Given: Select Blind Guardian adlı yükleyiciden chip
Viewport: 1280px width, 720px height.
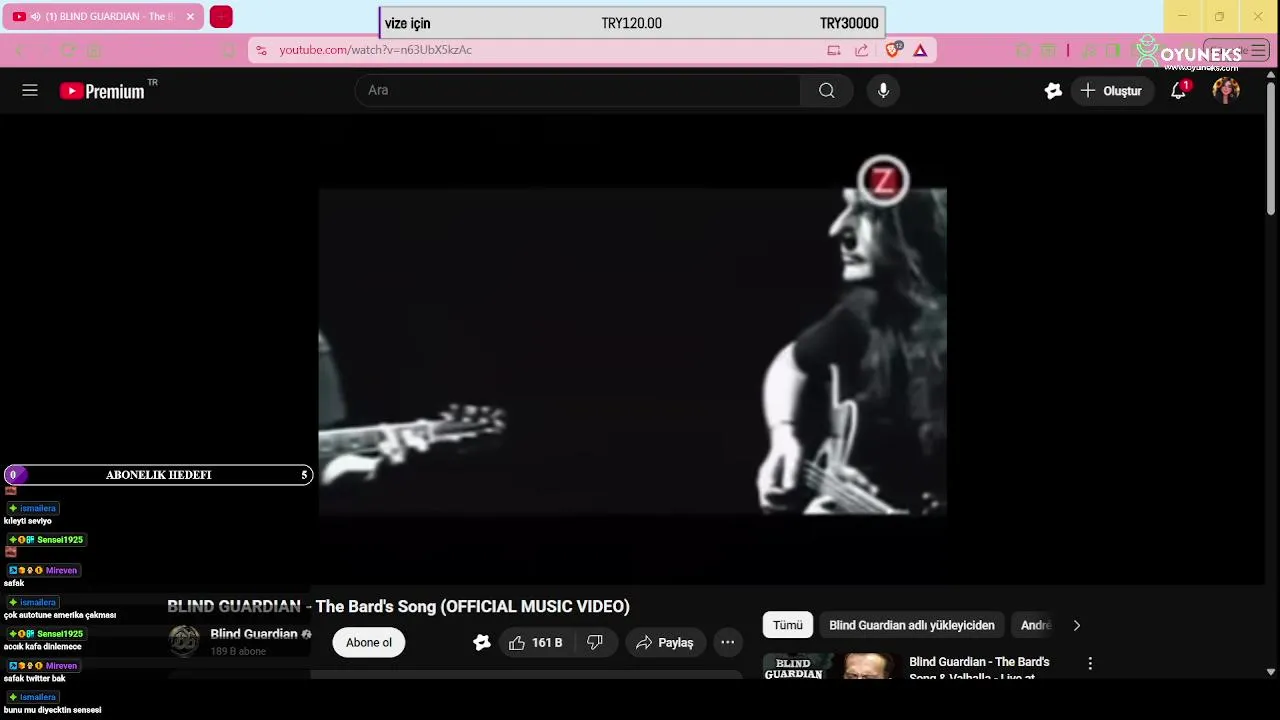Looking at the screenshot, I should pos(912,625).
